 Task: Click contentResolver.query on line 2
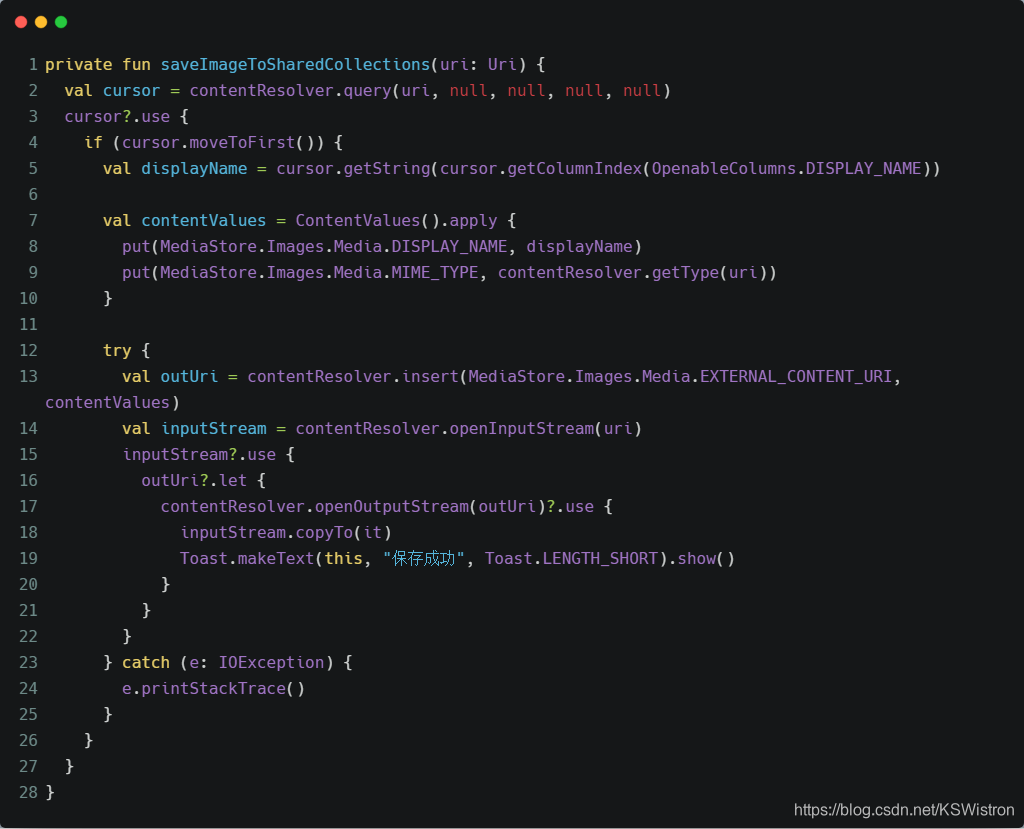pyautogui.click(x=291, y=91)
